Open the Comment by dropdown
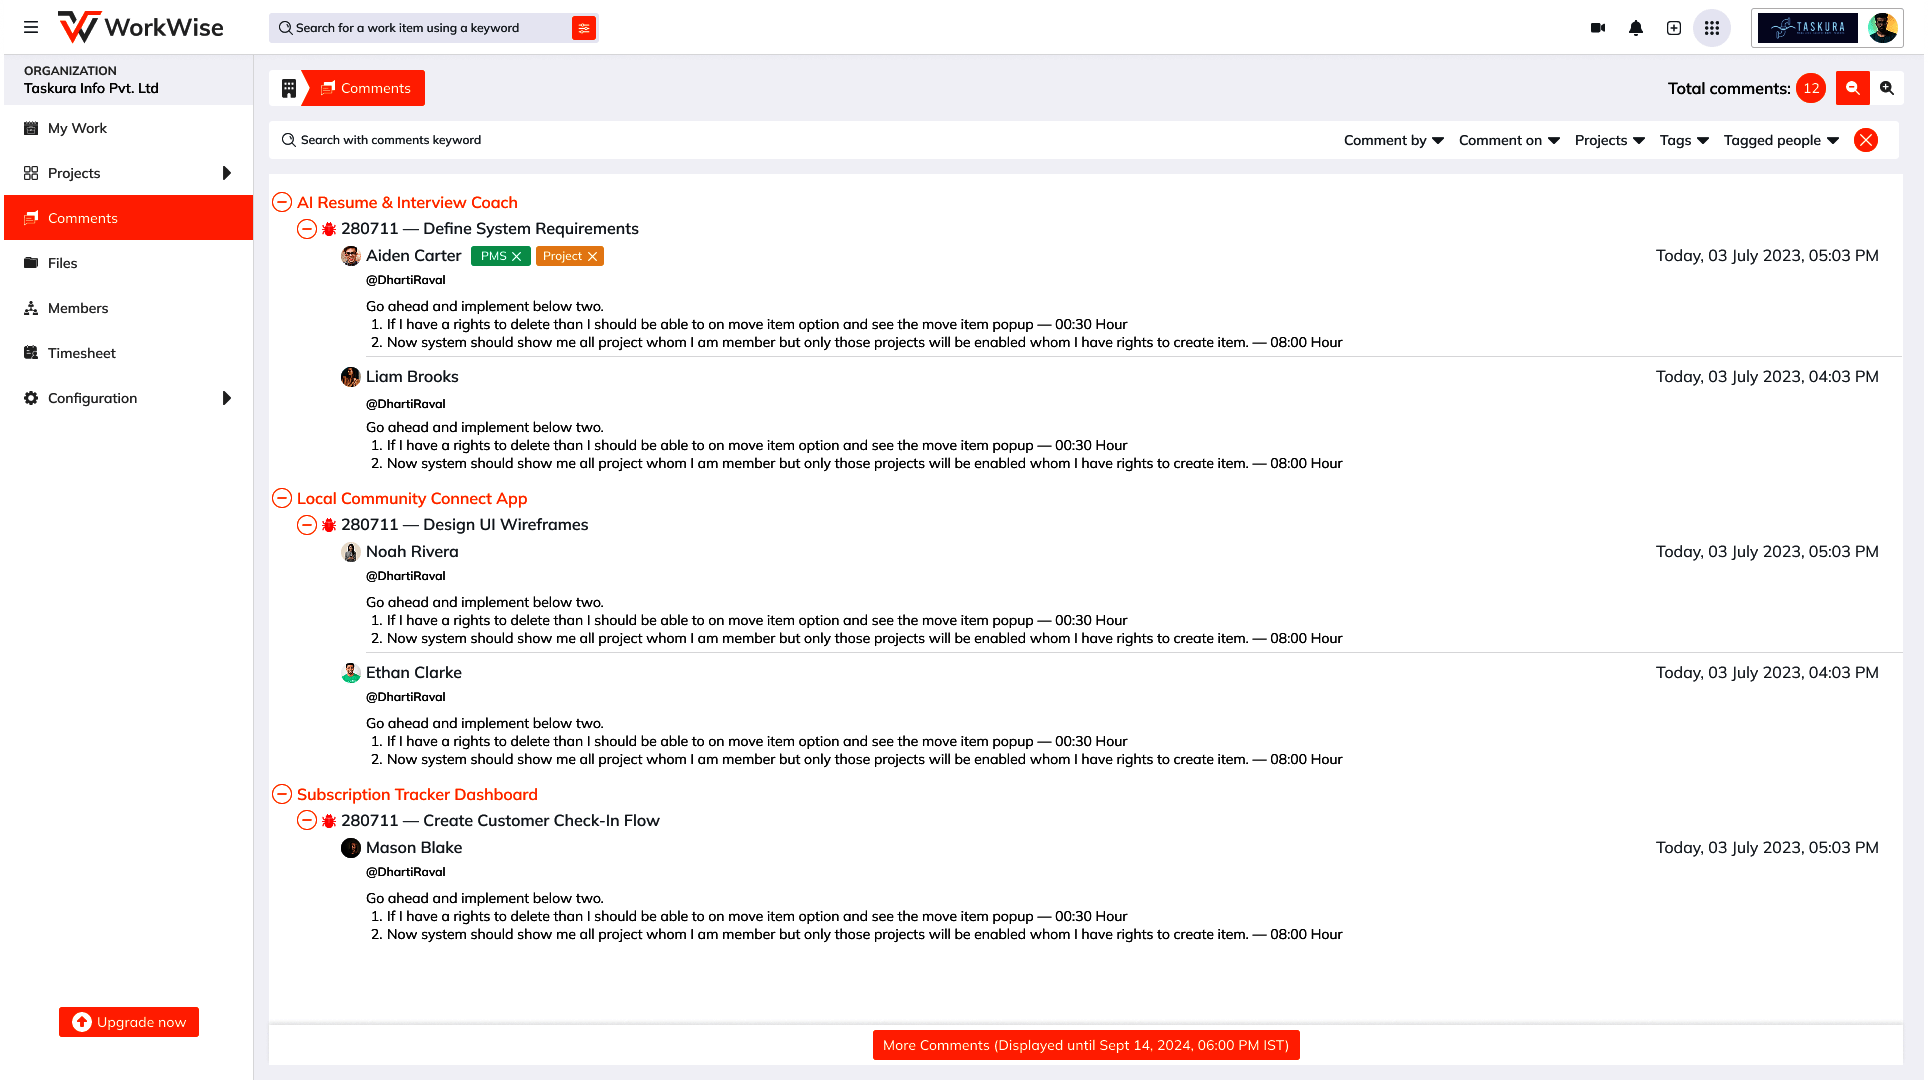 click(1393, 140)
